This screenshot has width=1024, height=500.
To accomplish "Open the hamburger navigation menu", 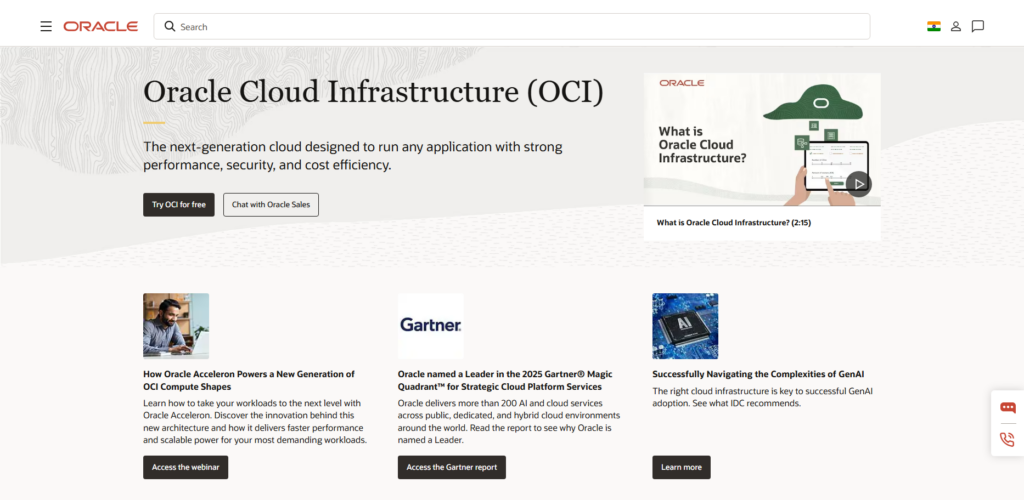I will [46, 27].
